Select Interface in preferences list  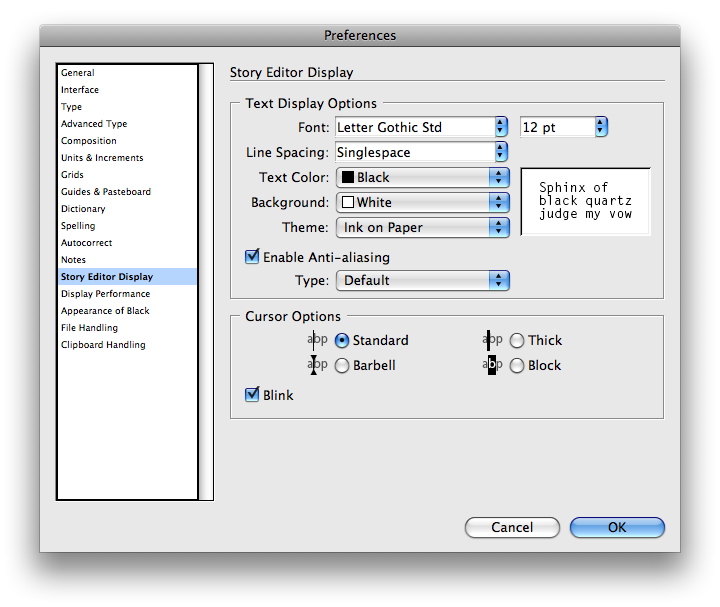click(127, 90)
